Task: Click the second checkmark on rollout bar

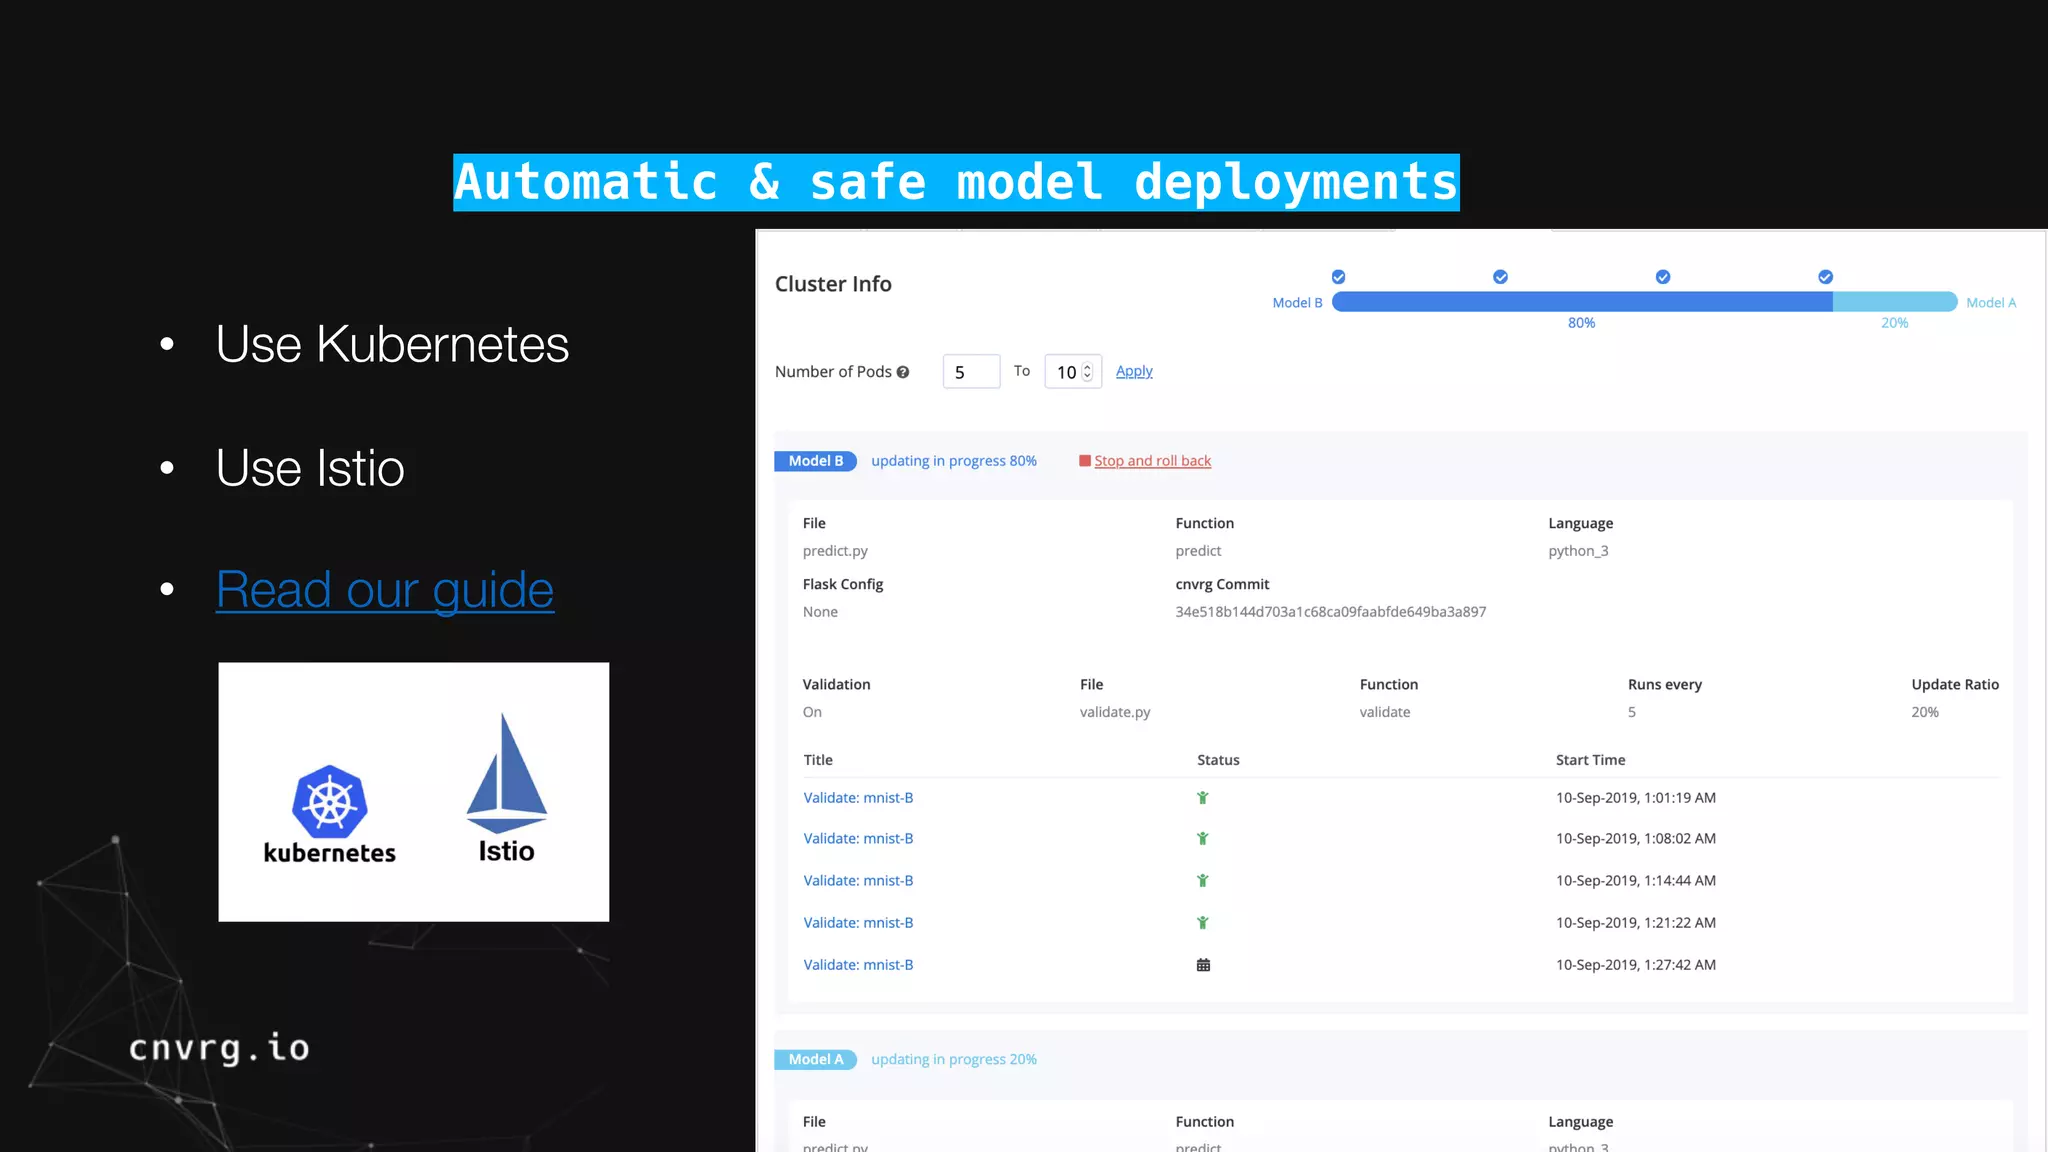Action: point(1501,277)
